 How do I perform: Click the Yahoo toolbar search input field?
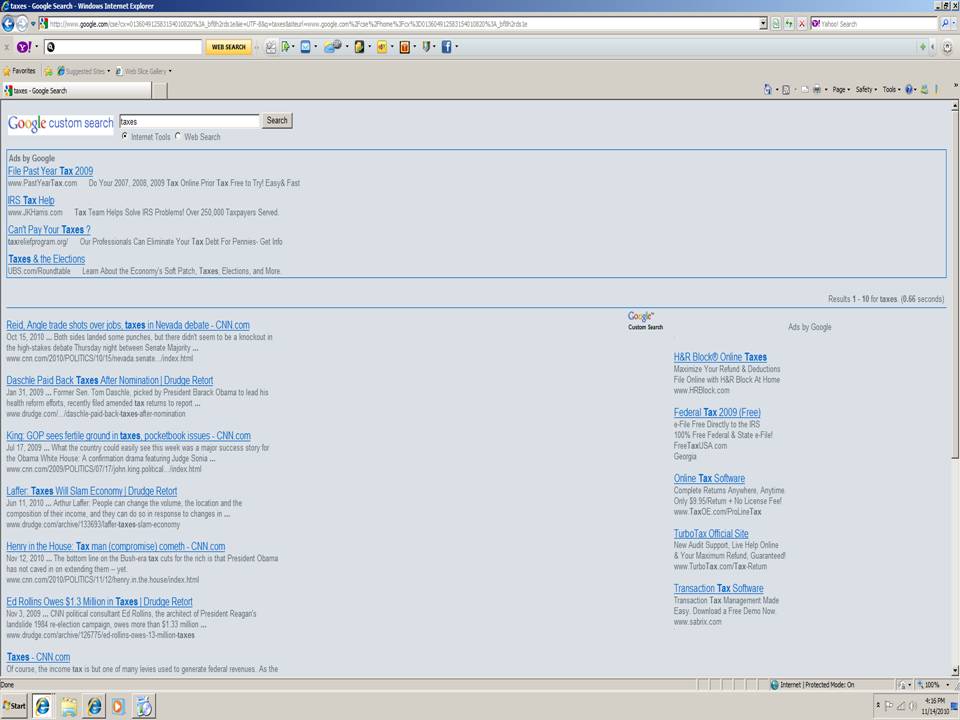pyautogui.click(x=122, y=47)
